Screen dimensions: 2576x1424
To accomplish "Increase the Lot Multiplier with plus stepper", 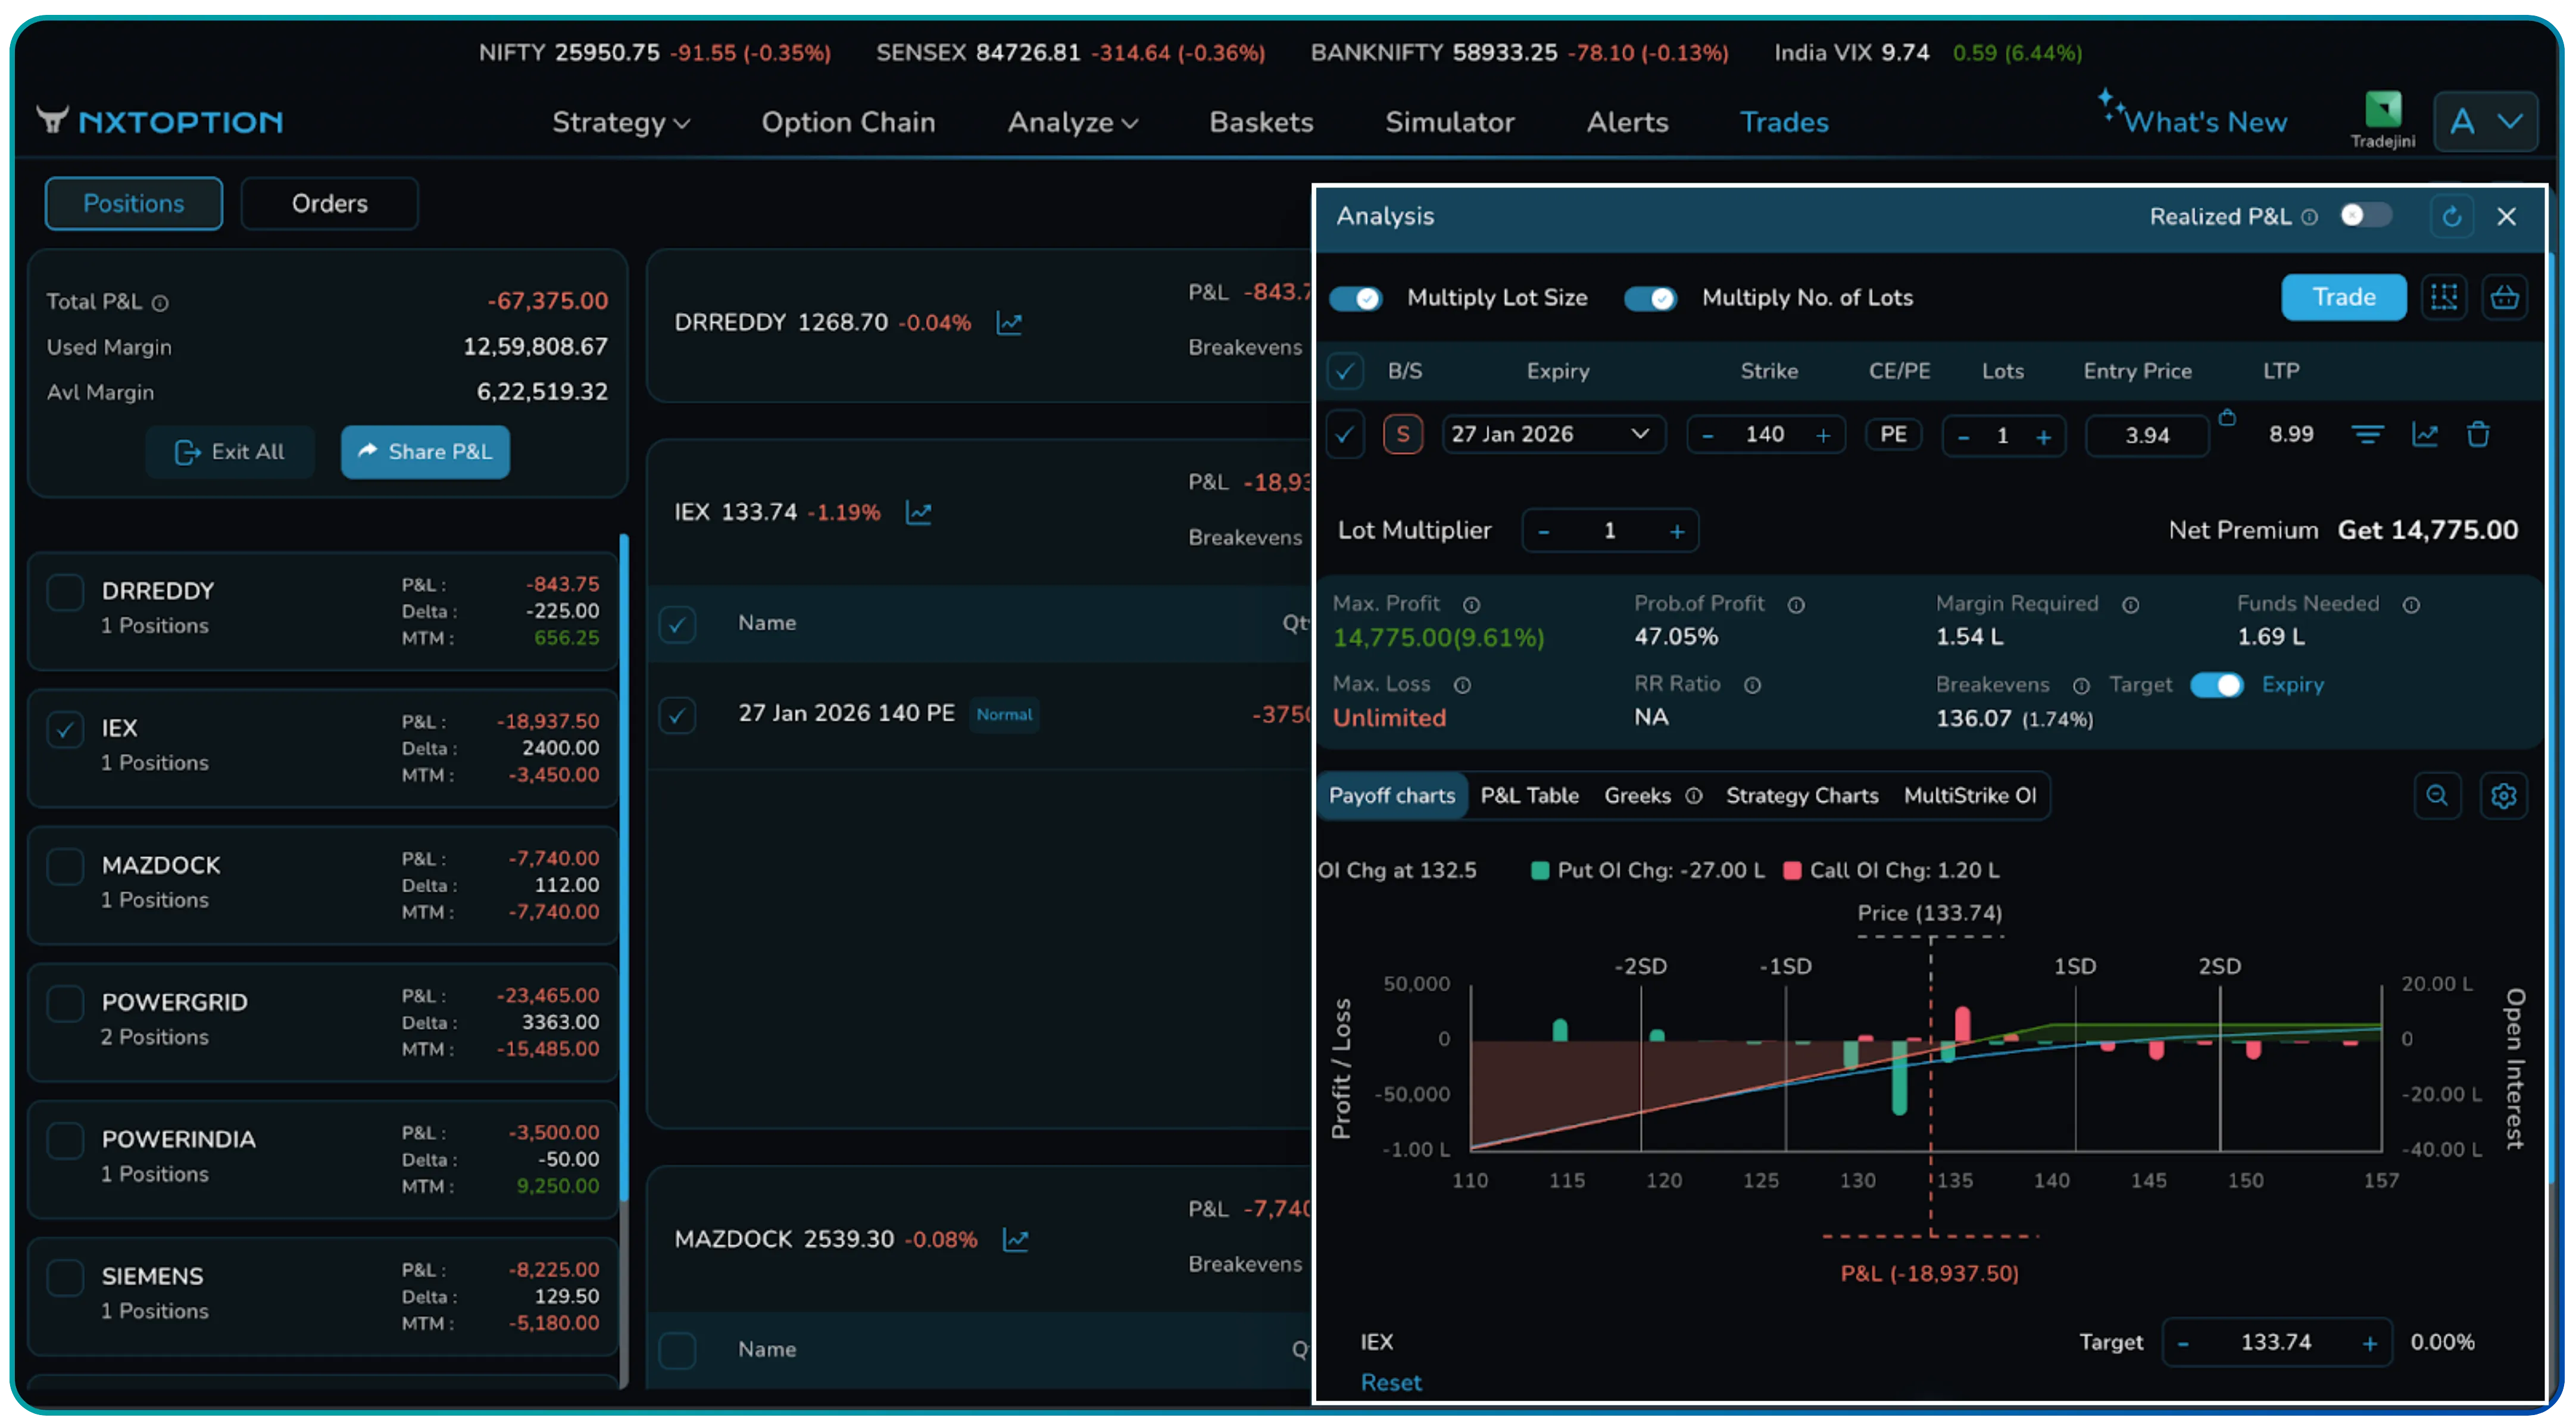I will [x=1677, y=531].
